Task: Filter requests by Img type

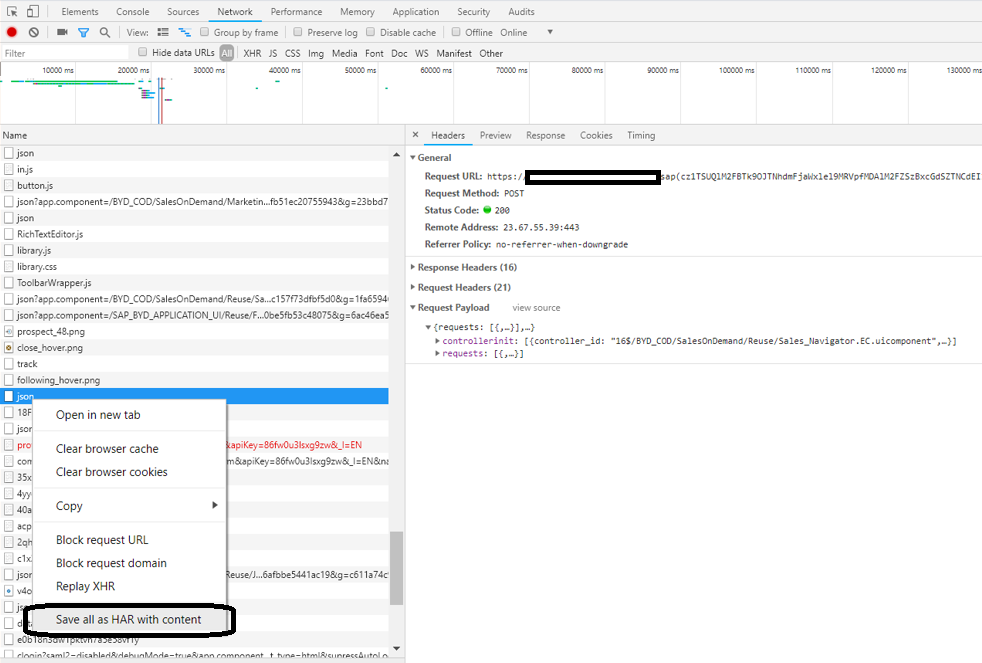Action: [x=316, y=53]
